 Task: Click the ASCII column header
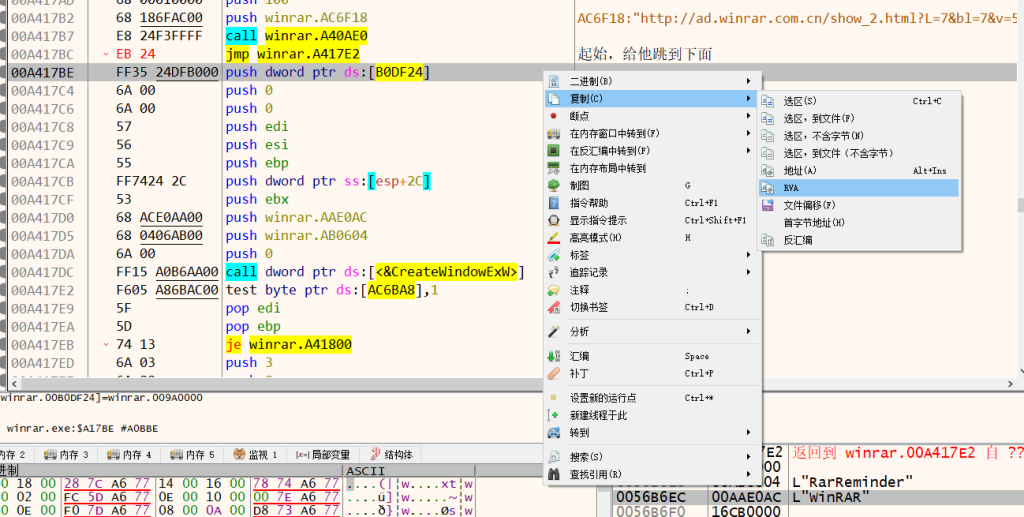tap(360, 470)
